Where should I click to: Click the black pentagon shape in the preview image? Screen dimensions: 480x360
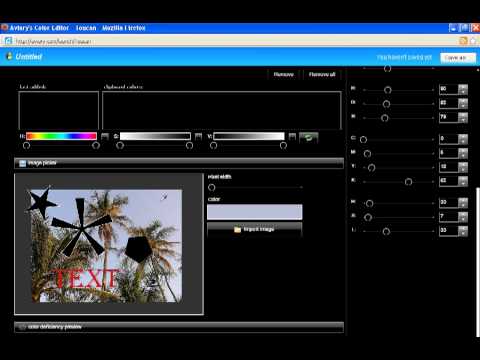pyautogui.click(x=139, y=249)
